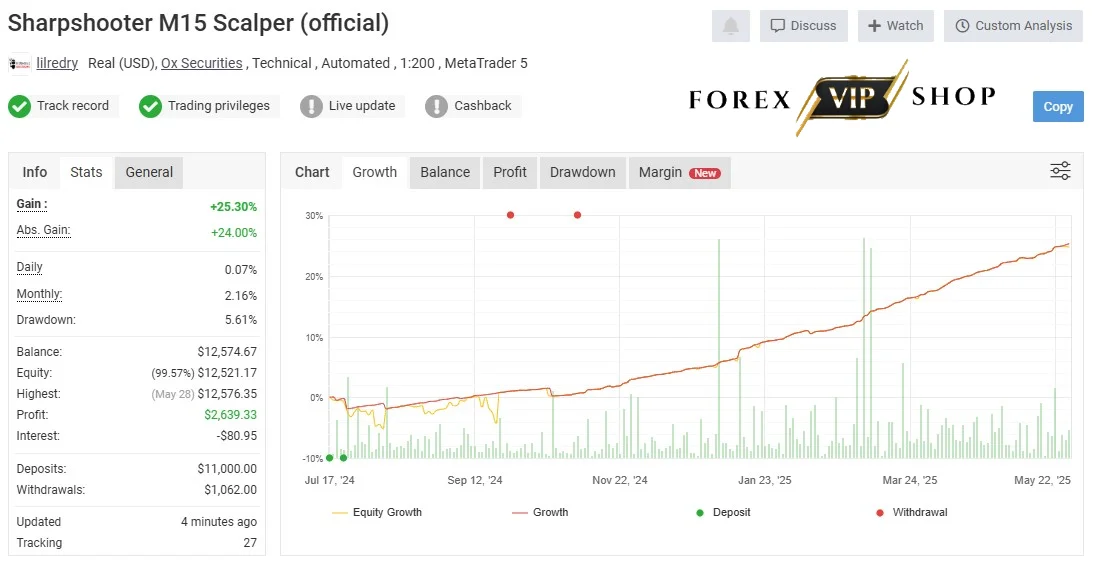Click the Trading privileges status text
This screenshot has width=1096, height=566.
(219, 106)
